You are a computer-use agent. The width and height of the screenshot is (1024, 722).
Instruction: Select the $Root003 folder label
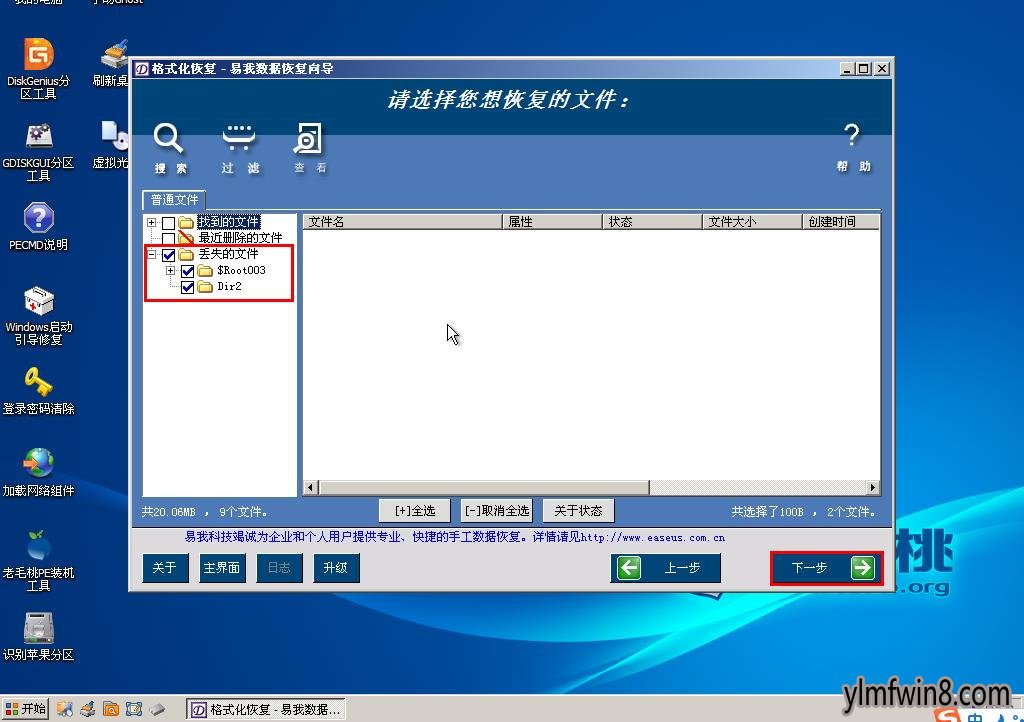[x=241, y=270]
